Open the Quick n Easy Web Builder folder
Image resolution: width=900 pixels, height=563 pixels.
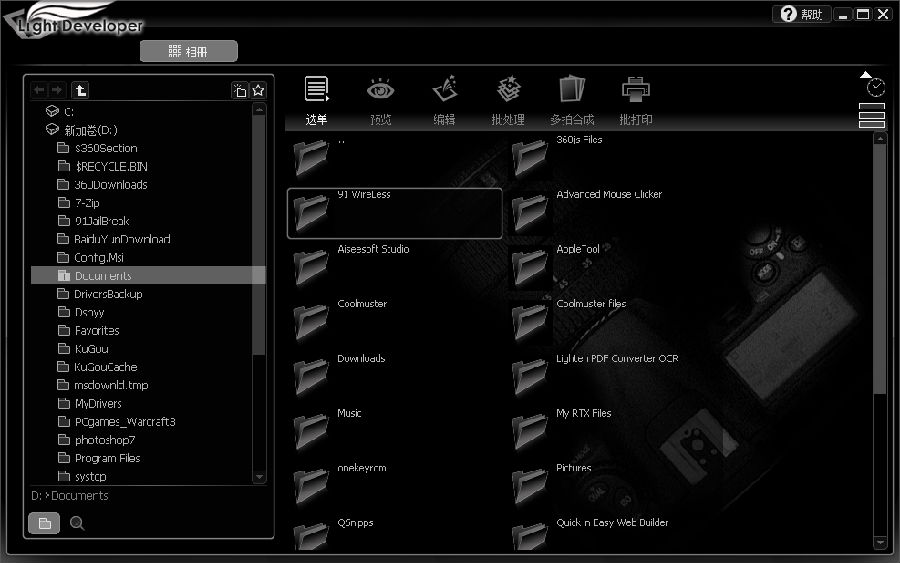pyautogui.click(x=529, y=535)
